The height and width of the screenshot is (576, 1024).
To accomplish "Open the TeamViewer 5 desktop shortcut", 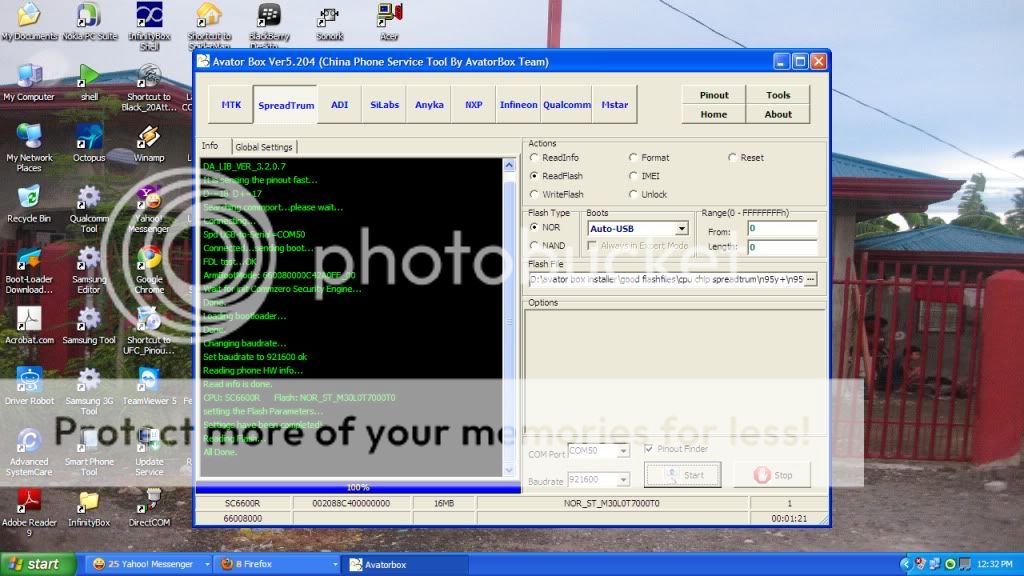I will pos(149,381).
